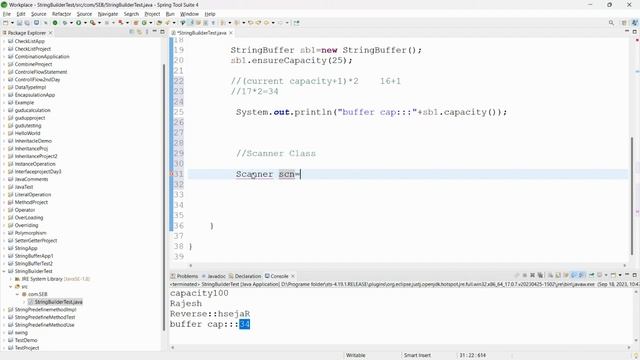640x360 pixels.
Task: Minimize the Package Explorer panel
Action: (155, 31)
